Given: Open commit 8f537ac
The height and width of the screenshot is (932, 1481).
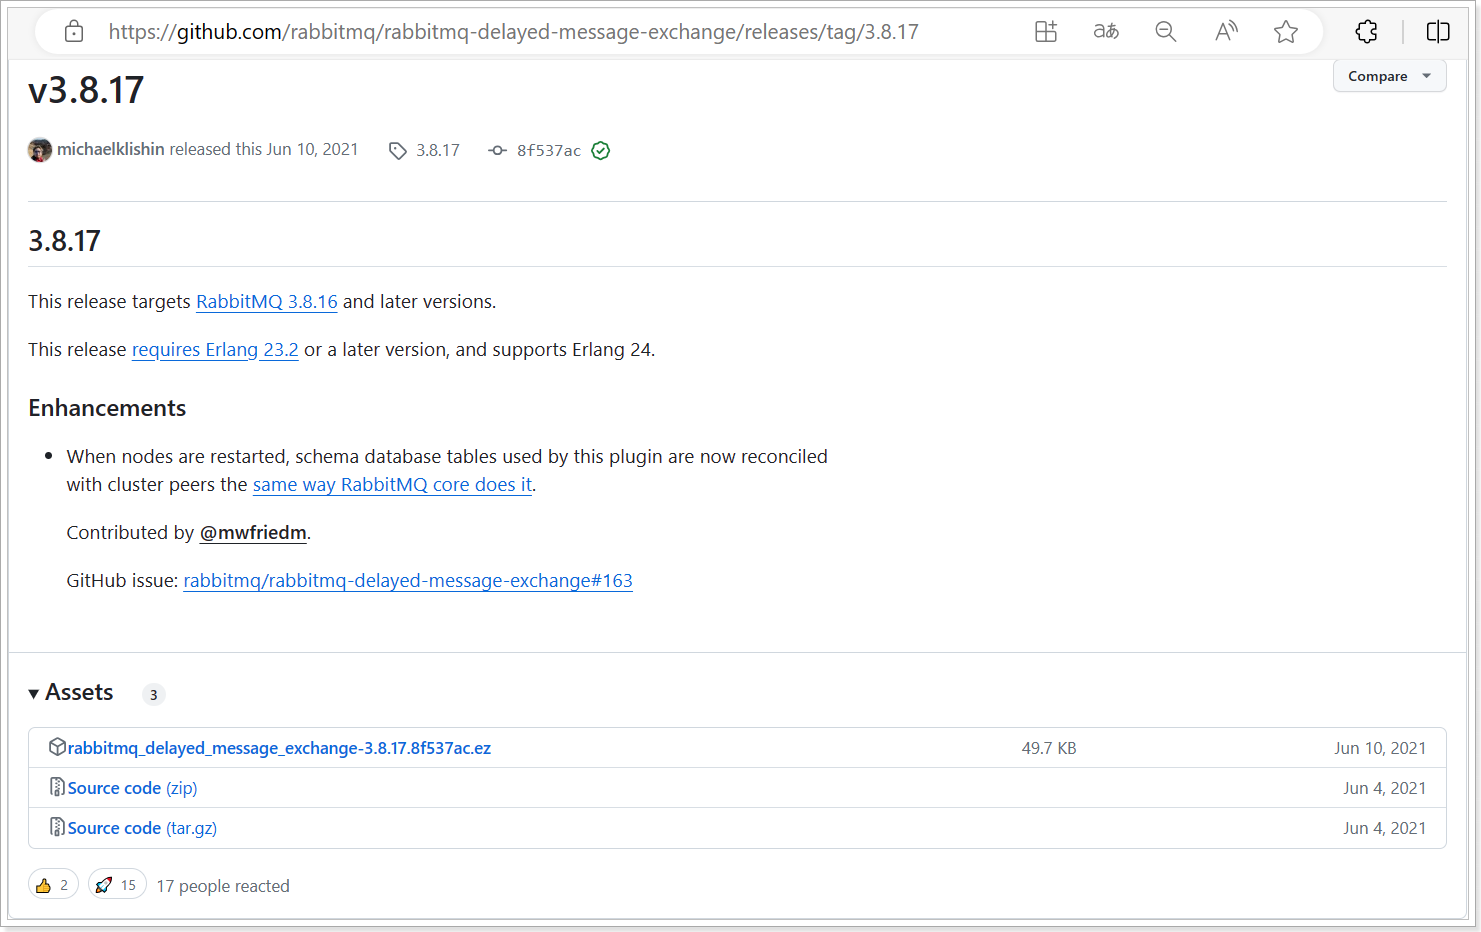Looking at the screenshot, I should (x=549, y=151).
